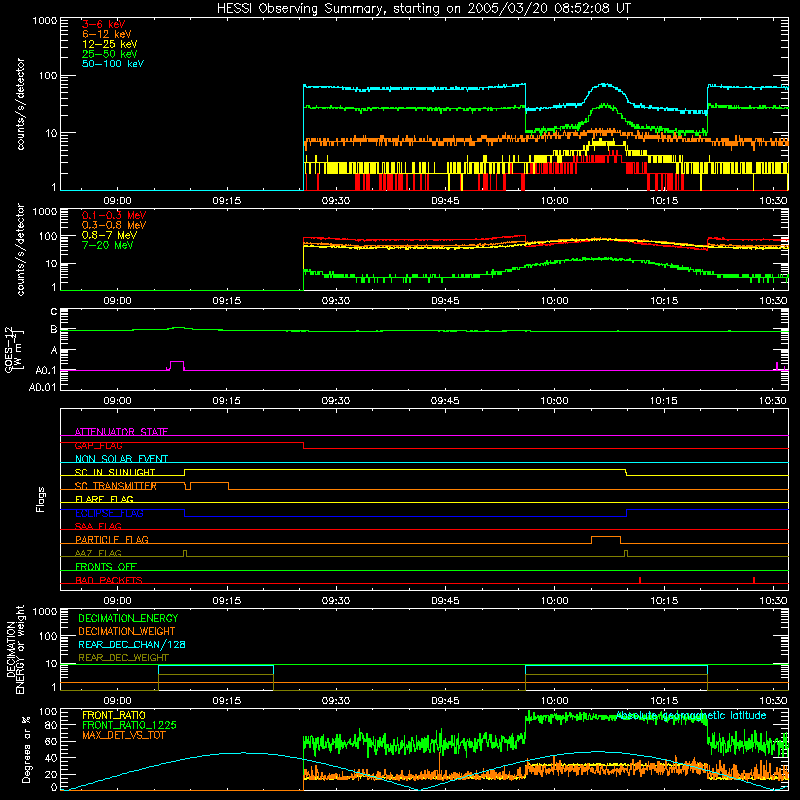The height and width of the screenshot is (800, 800).
Task: Click the first BAD_PACKETS red spike
Action: click(x=640, y=580)
